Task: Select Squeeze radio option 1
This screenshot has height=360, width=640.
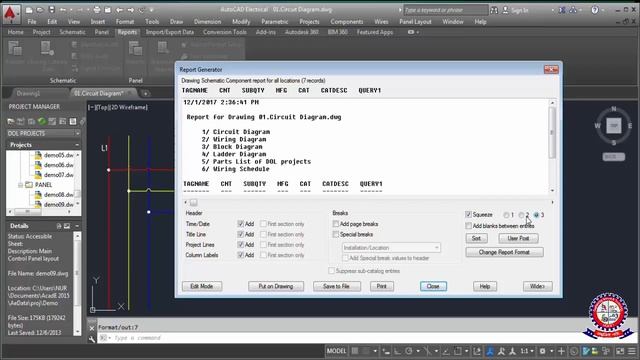Action: point(506,215)
